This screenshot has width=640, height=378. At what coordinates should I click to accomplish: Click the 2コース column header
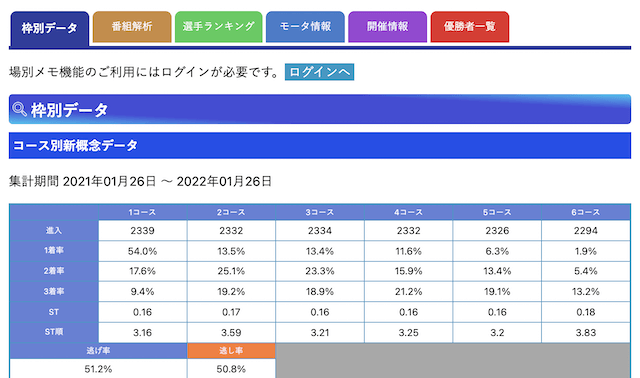[x=231, y=212]
